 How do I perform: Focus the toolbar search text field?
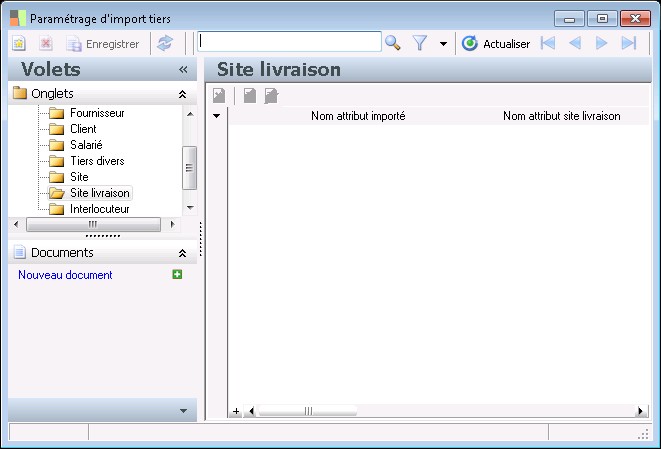click(x=289, y=42)
